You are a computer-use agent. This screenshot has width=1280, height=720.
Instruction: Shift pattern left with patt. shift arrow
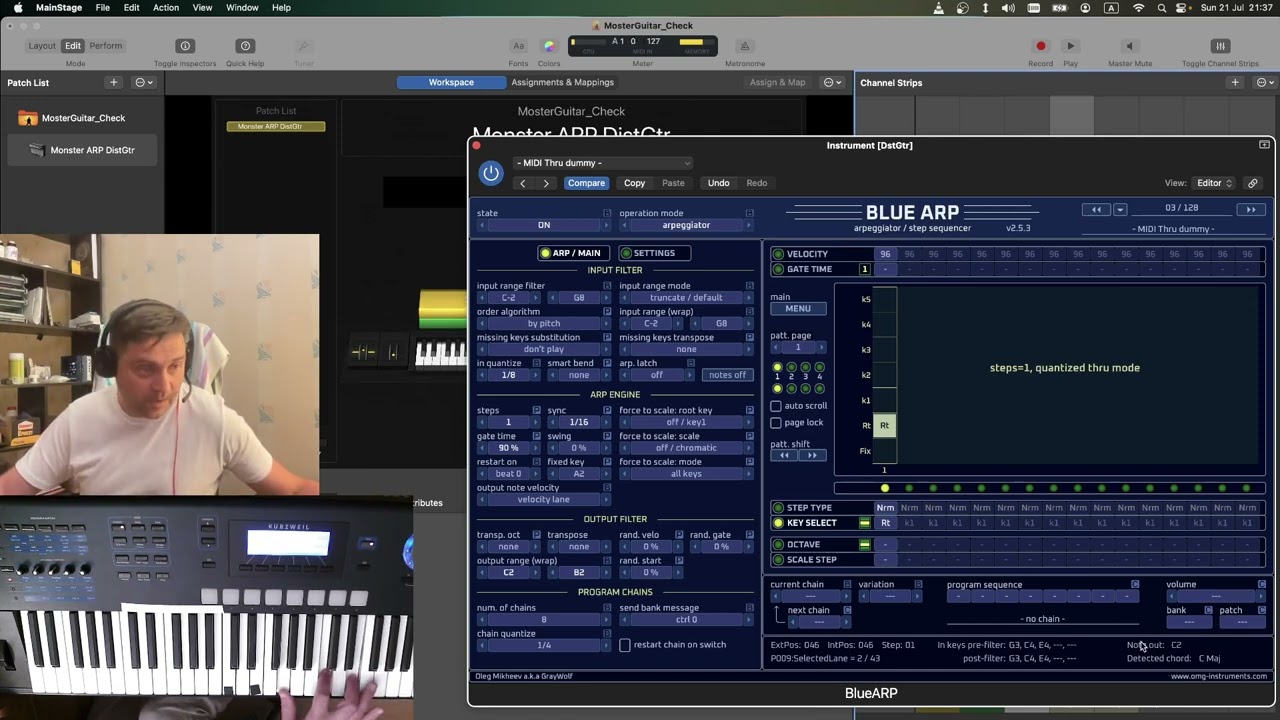click(x=784, y=456)
